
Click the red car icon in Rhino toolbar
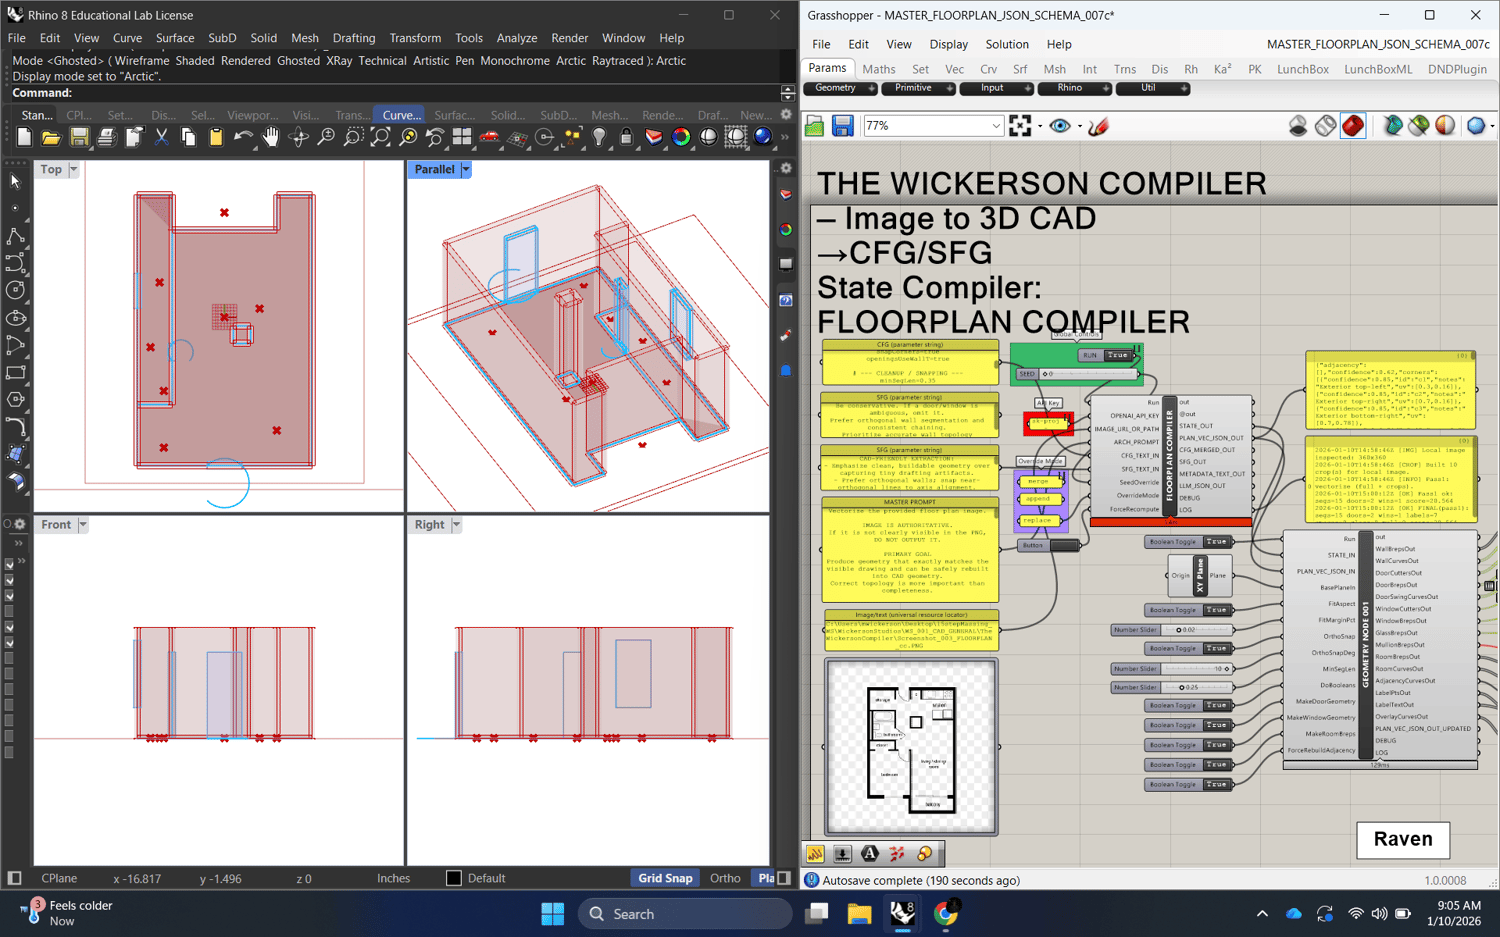(489, 138)
